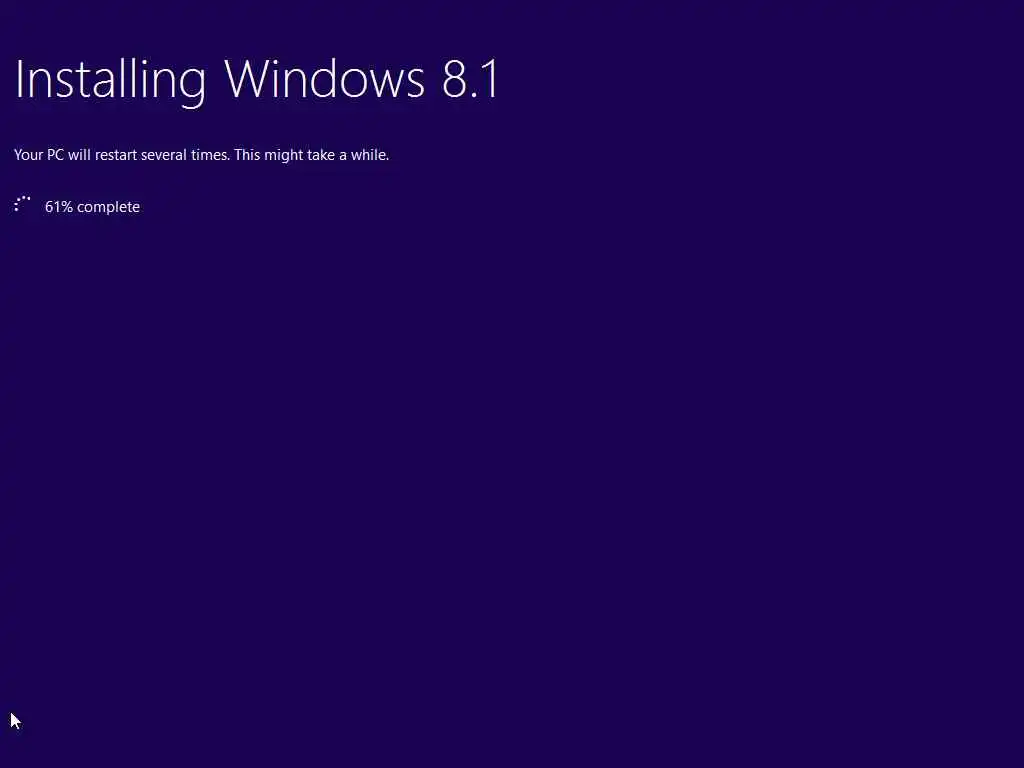Click "Your PC" in the subtitle

click(x=39, y=155)
